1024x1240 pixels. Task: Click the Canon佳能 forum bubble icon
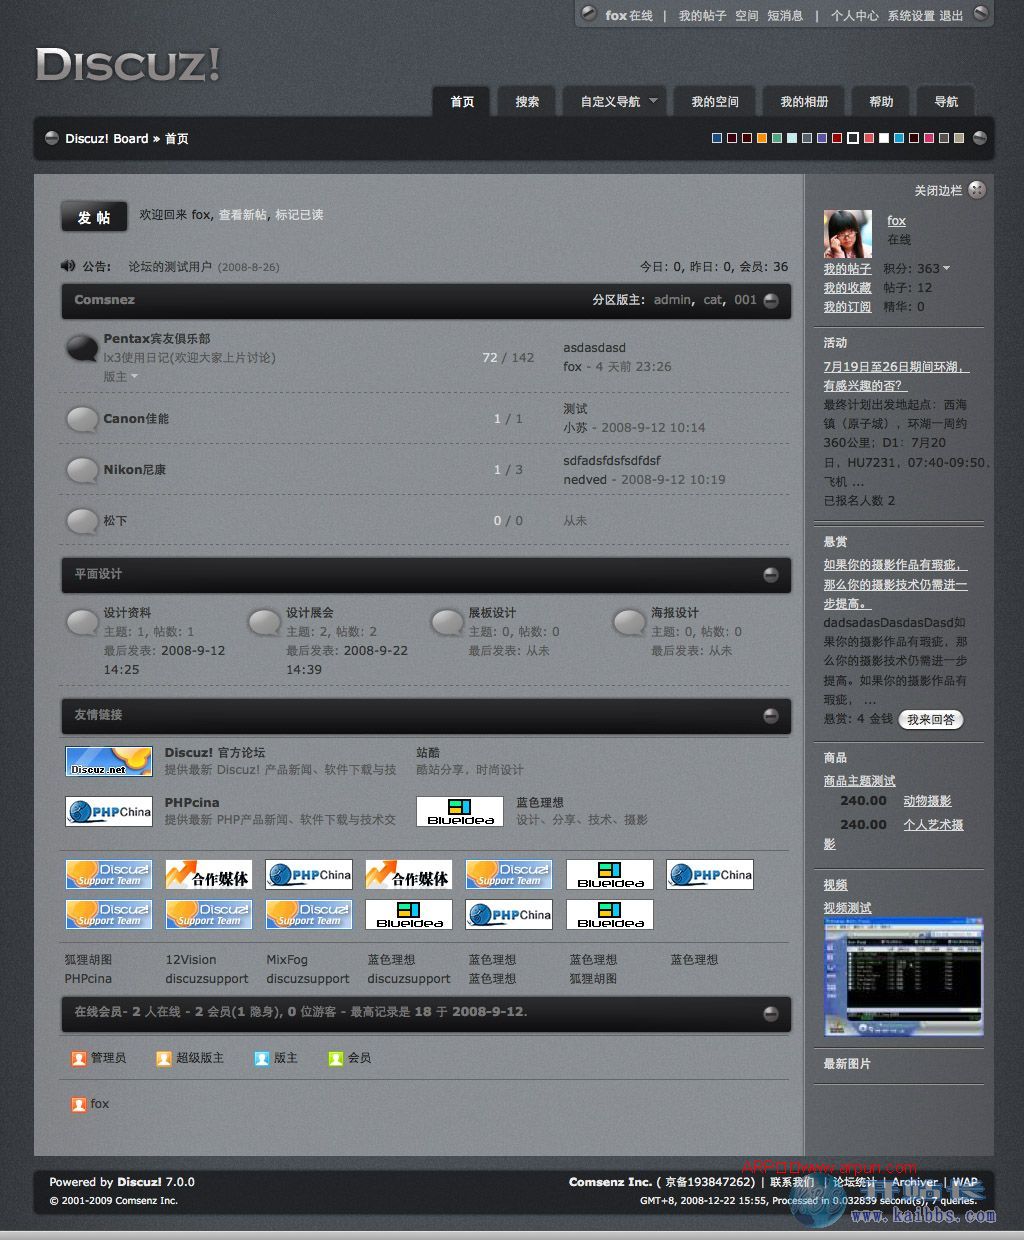pos(82,419)
